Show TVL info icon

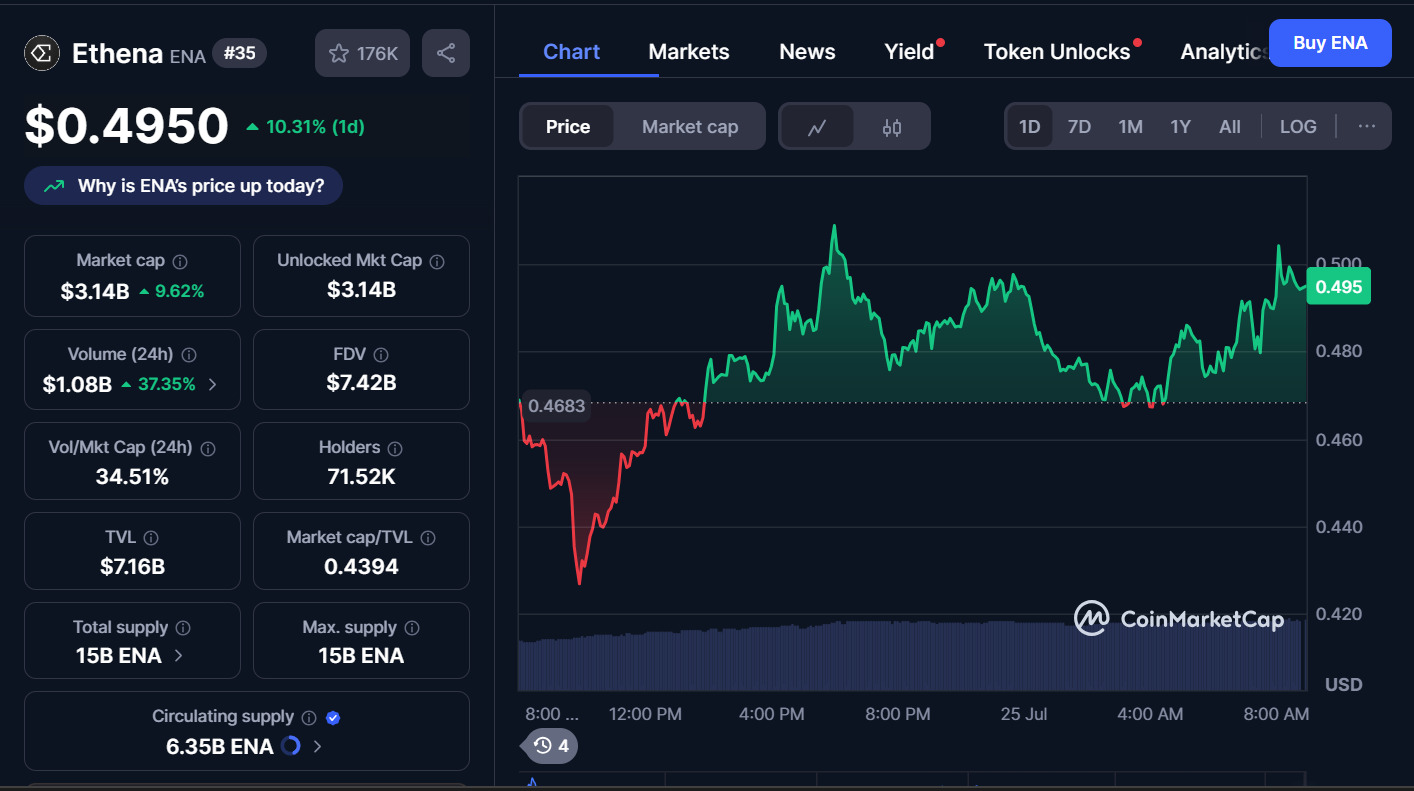[x=151, y=538]
